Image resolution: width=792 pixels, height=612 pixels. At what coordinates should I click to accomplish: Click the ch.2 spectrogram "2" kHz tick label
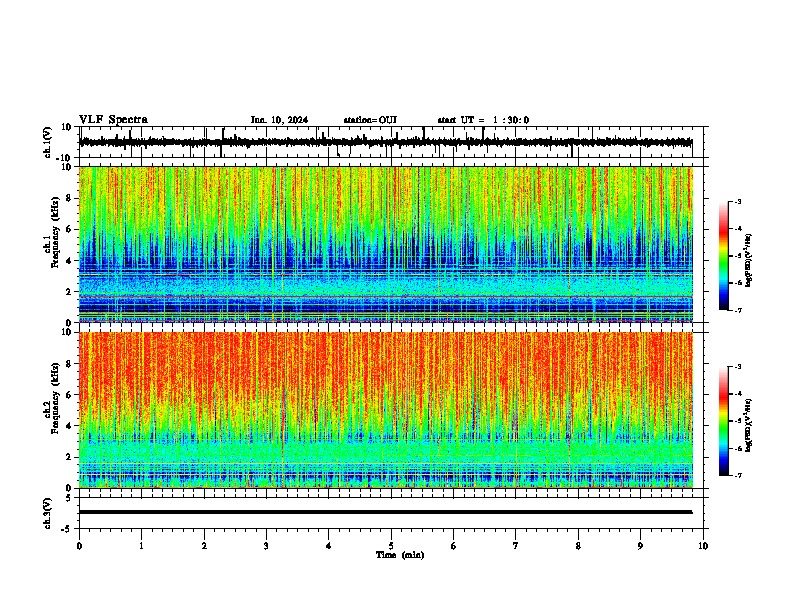(69, 457)
